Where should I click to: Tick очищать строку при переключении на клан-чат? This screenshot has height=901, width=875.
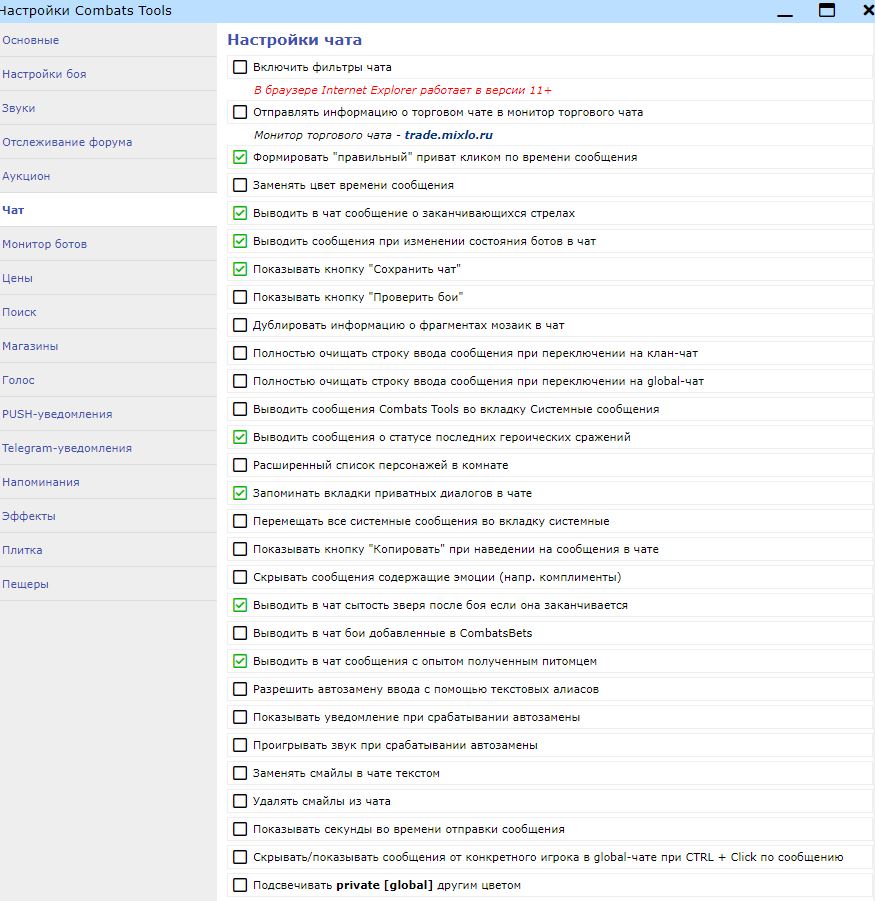[240, 353]
